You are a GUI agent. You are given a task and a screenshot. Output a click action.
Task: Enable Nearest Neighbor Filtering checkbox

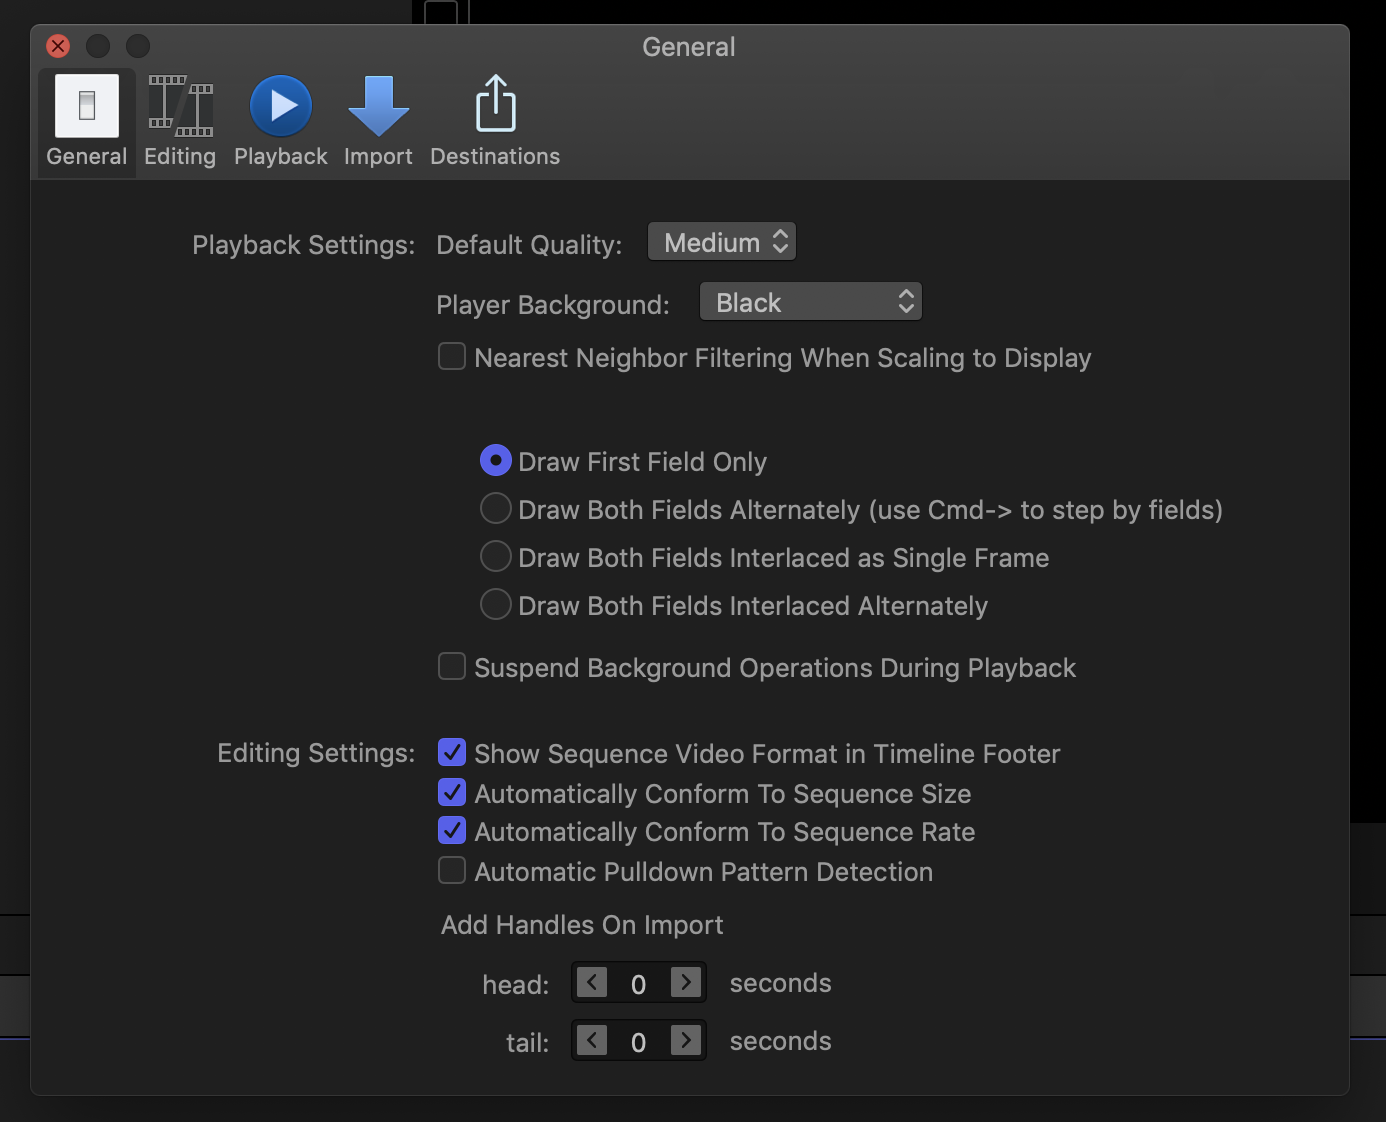(x=452, y=357)
